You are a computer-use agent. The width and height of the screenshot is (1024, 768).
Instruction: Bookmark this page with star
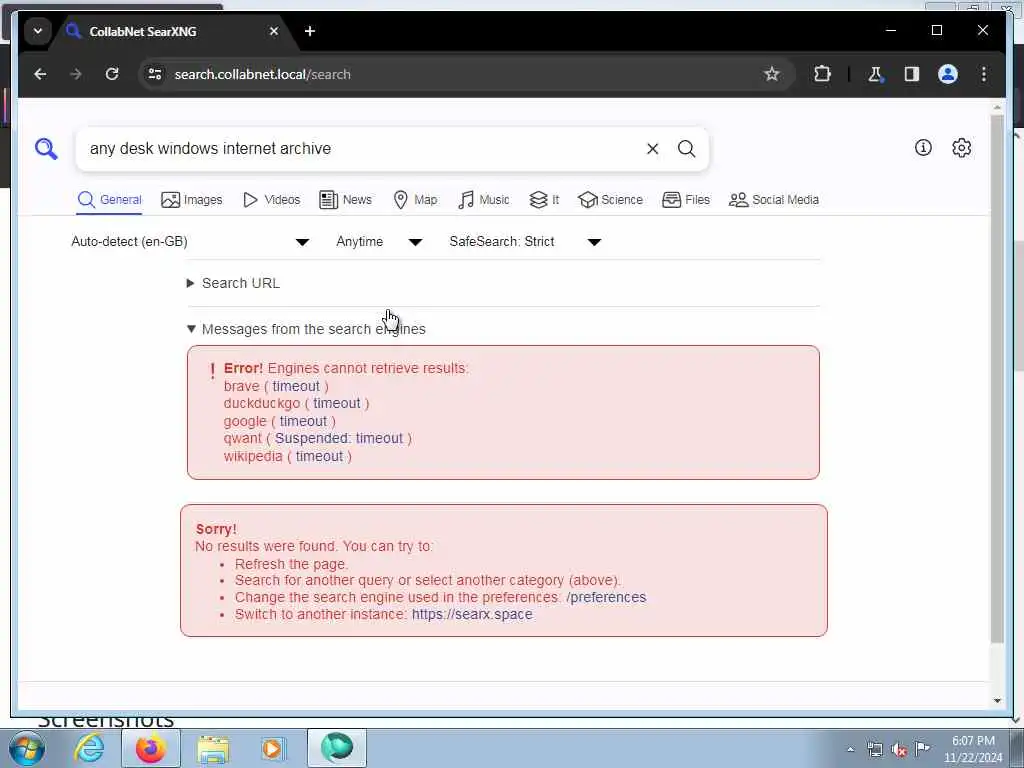(772, 74)
